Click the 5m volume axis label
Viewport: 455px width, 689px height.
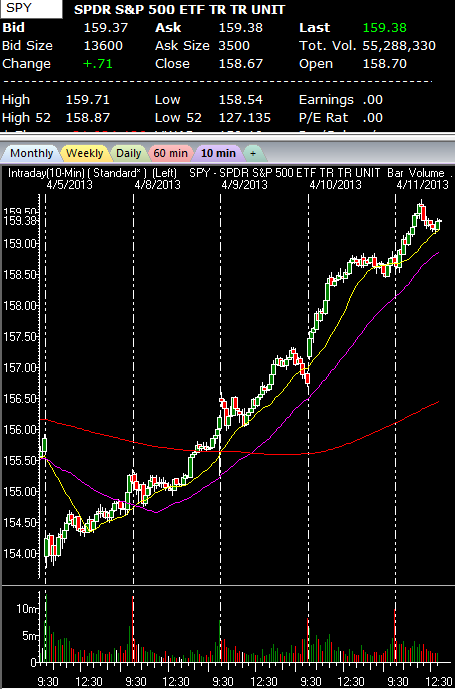tap(28, 636)
